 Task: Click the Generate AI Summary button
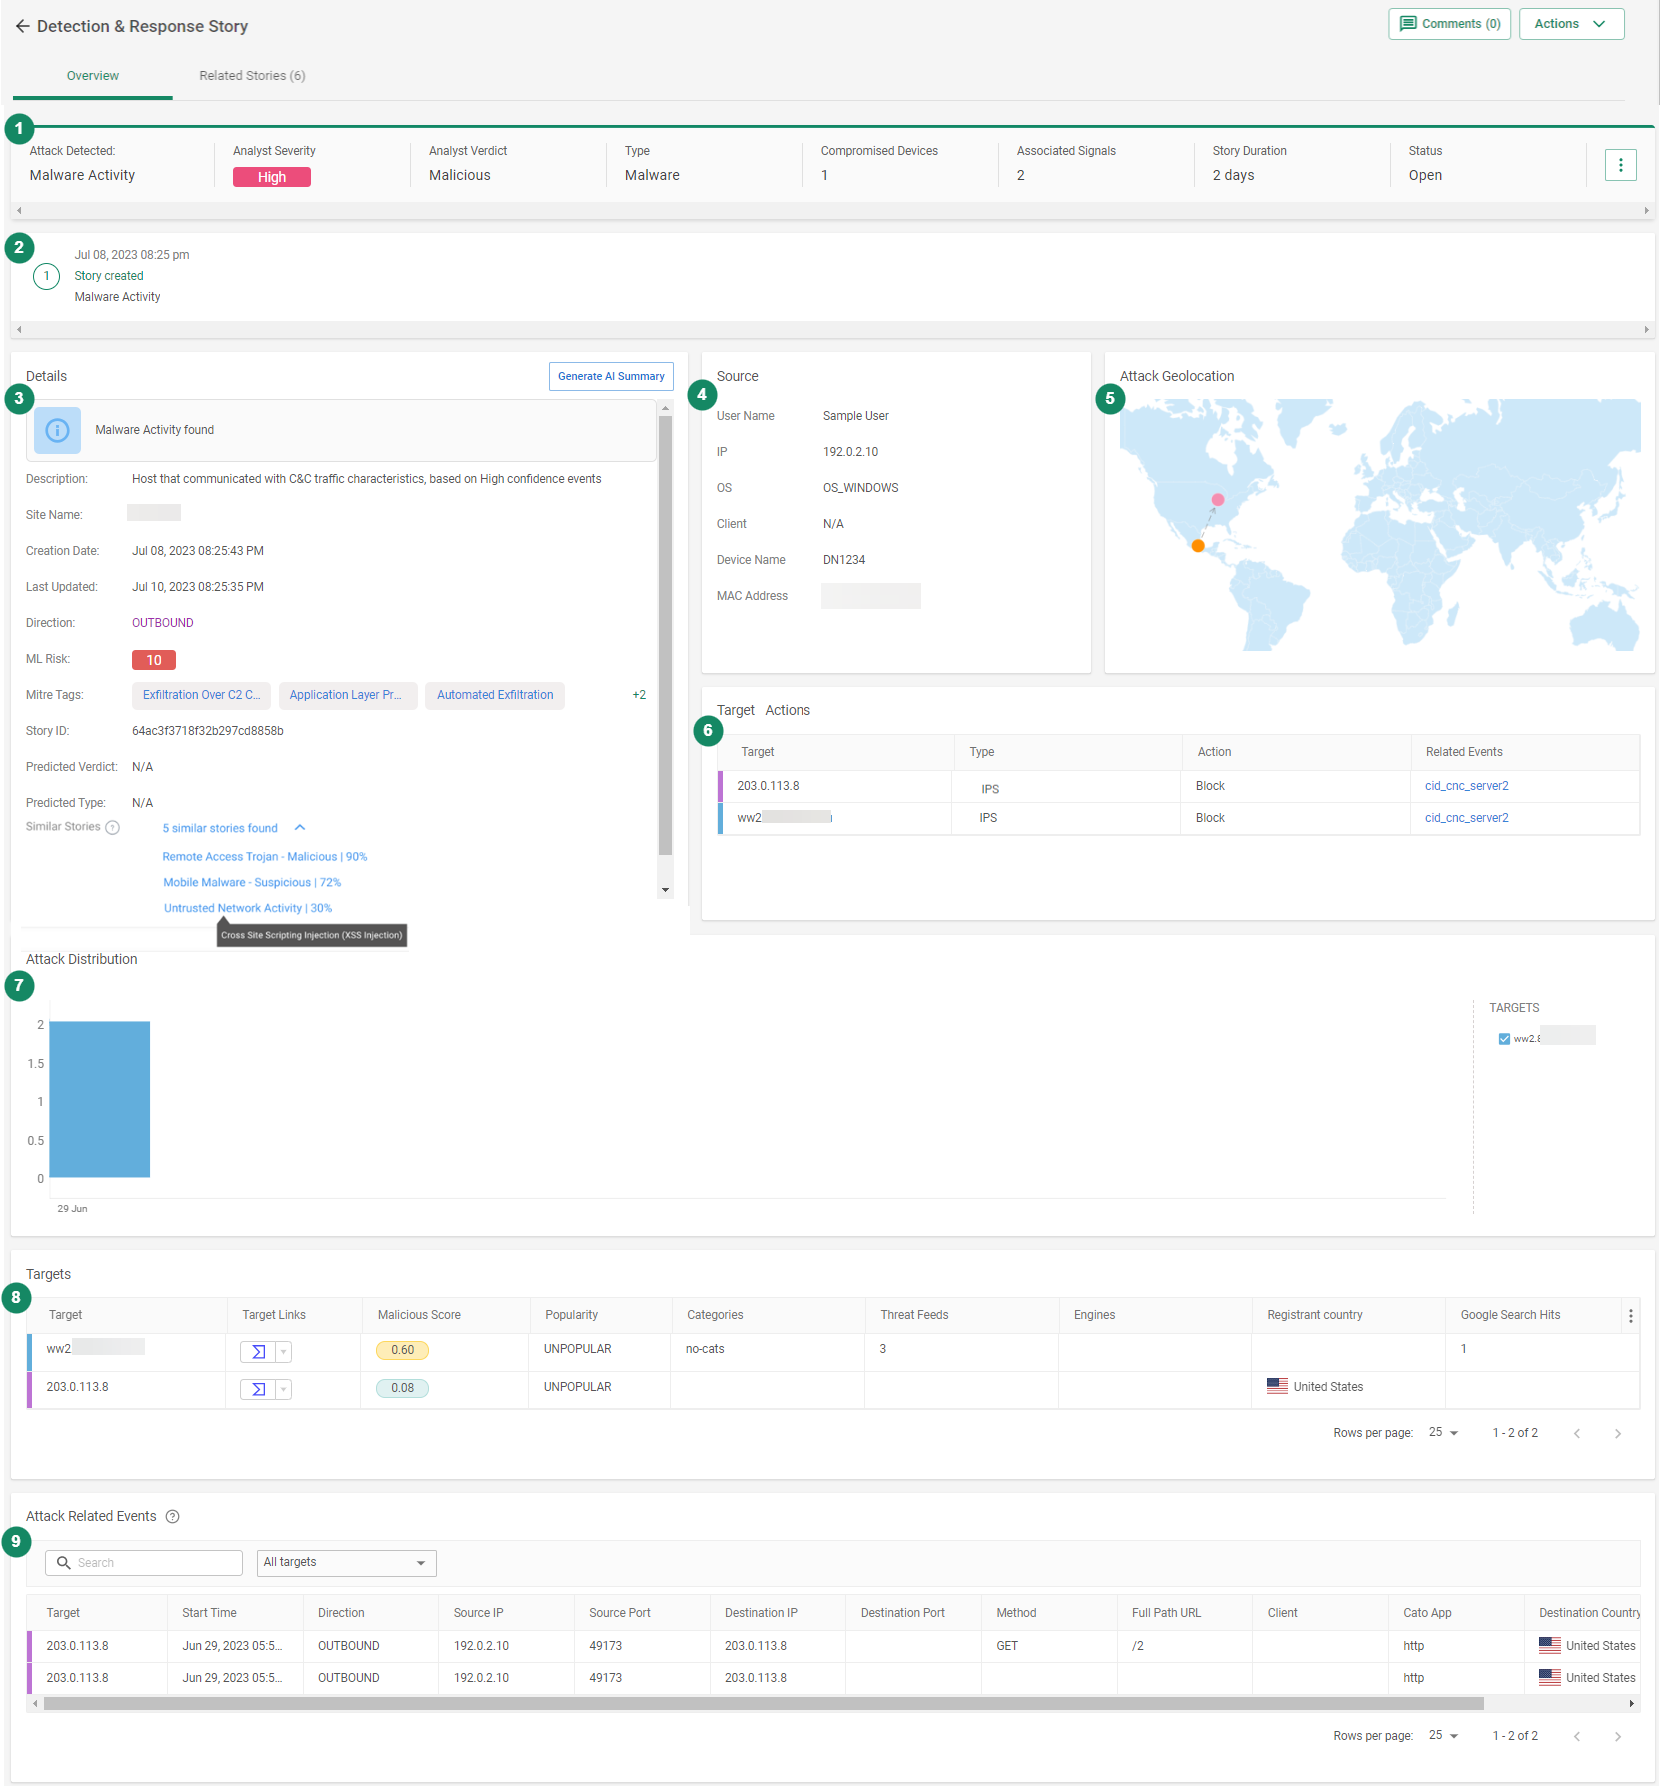(611, 377)
